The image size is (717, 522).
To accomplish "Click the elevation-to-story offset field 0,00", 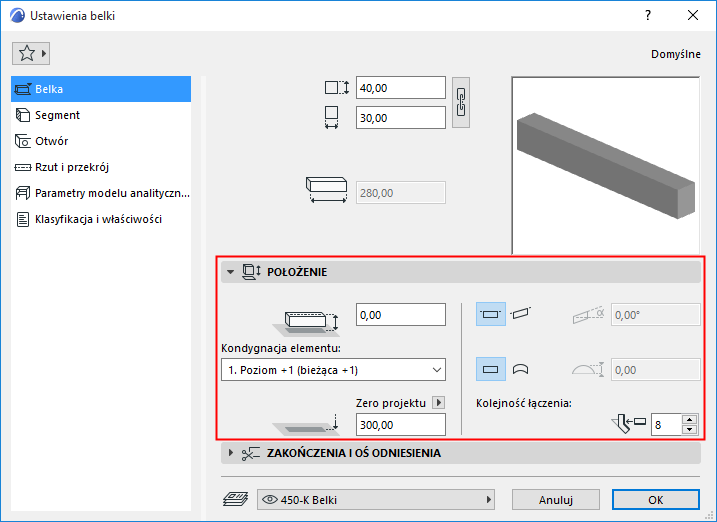I will pyautogui.click(x=401, y=315).
